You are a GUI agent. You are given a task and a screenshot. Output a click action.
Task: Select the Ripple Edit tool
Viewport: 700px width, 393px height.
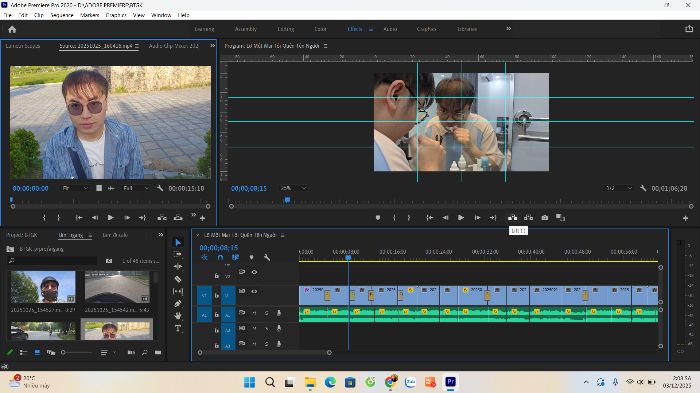click(178, 266)
